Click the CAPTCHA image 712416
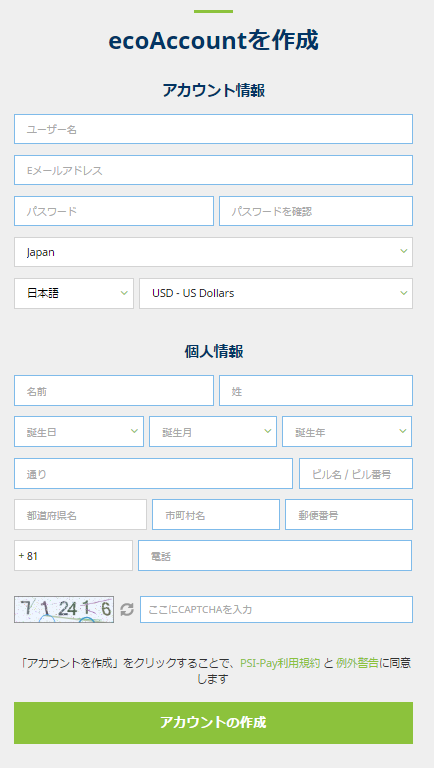The image size is (434, 768). tap(64, 609)
